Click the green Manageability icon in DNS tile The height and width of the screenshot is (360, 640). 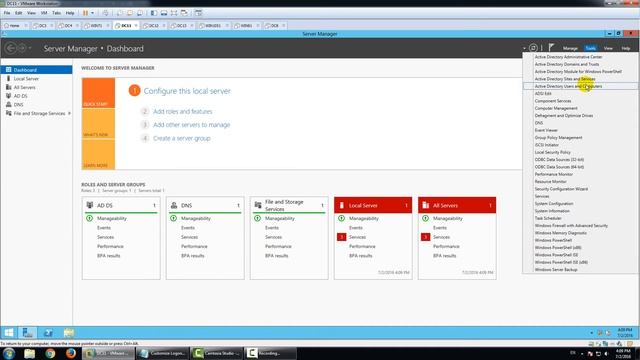[173, 218]
